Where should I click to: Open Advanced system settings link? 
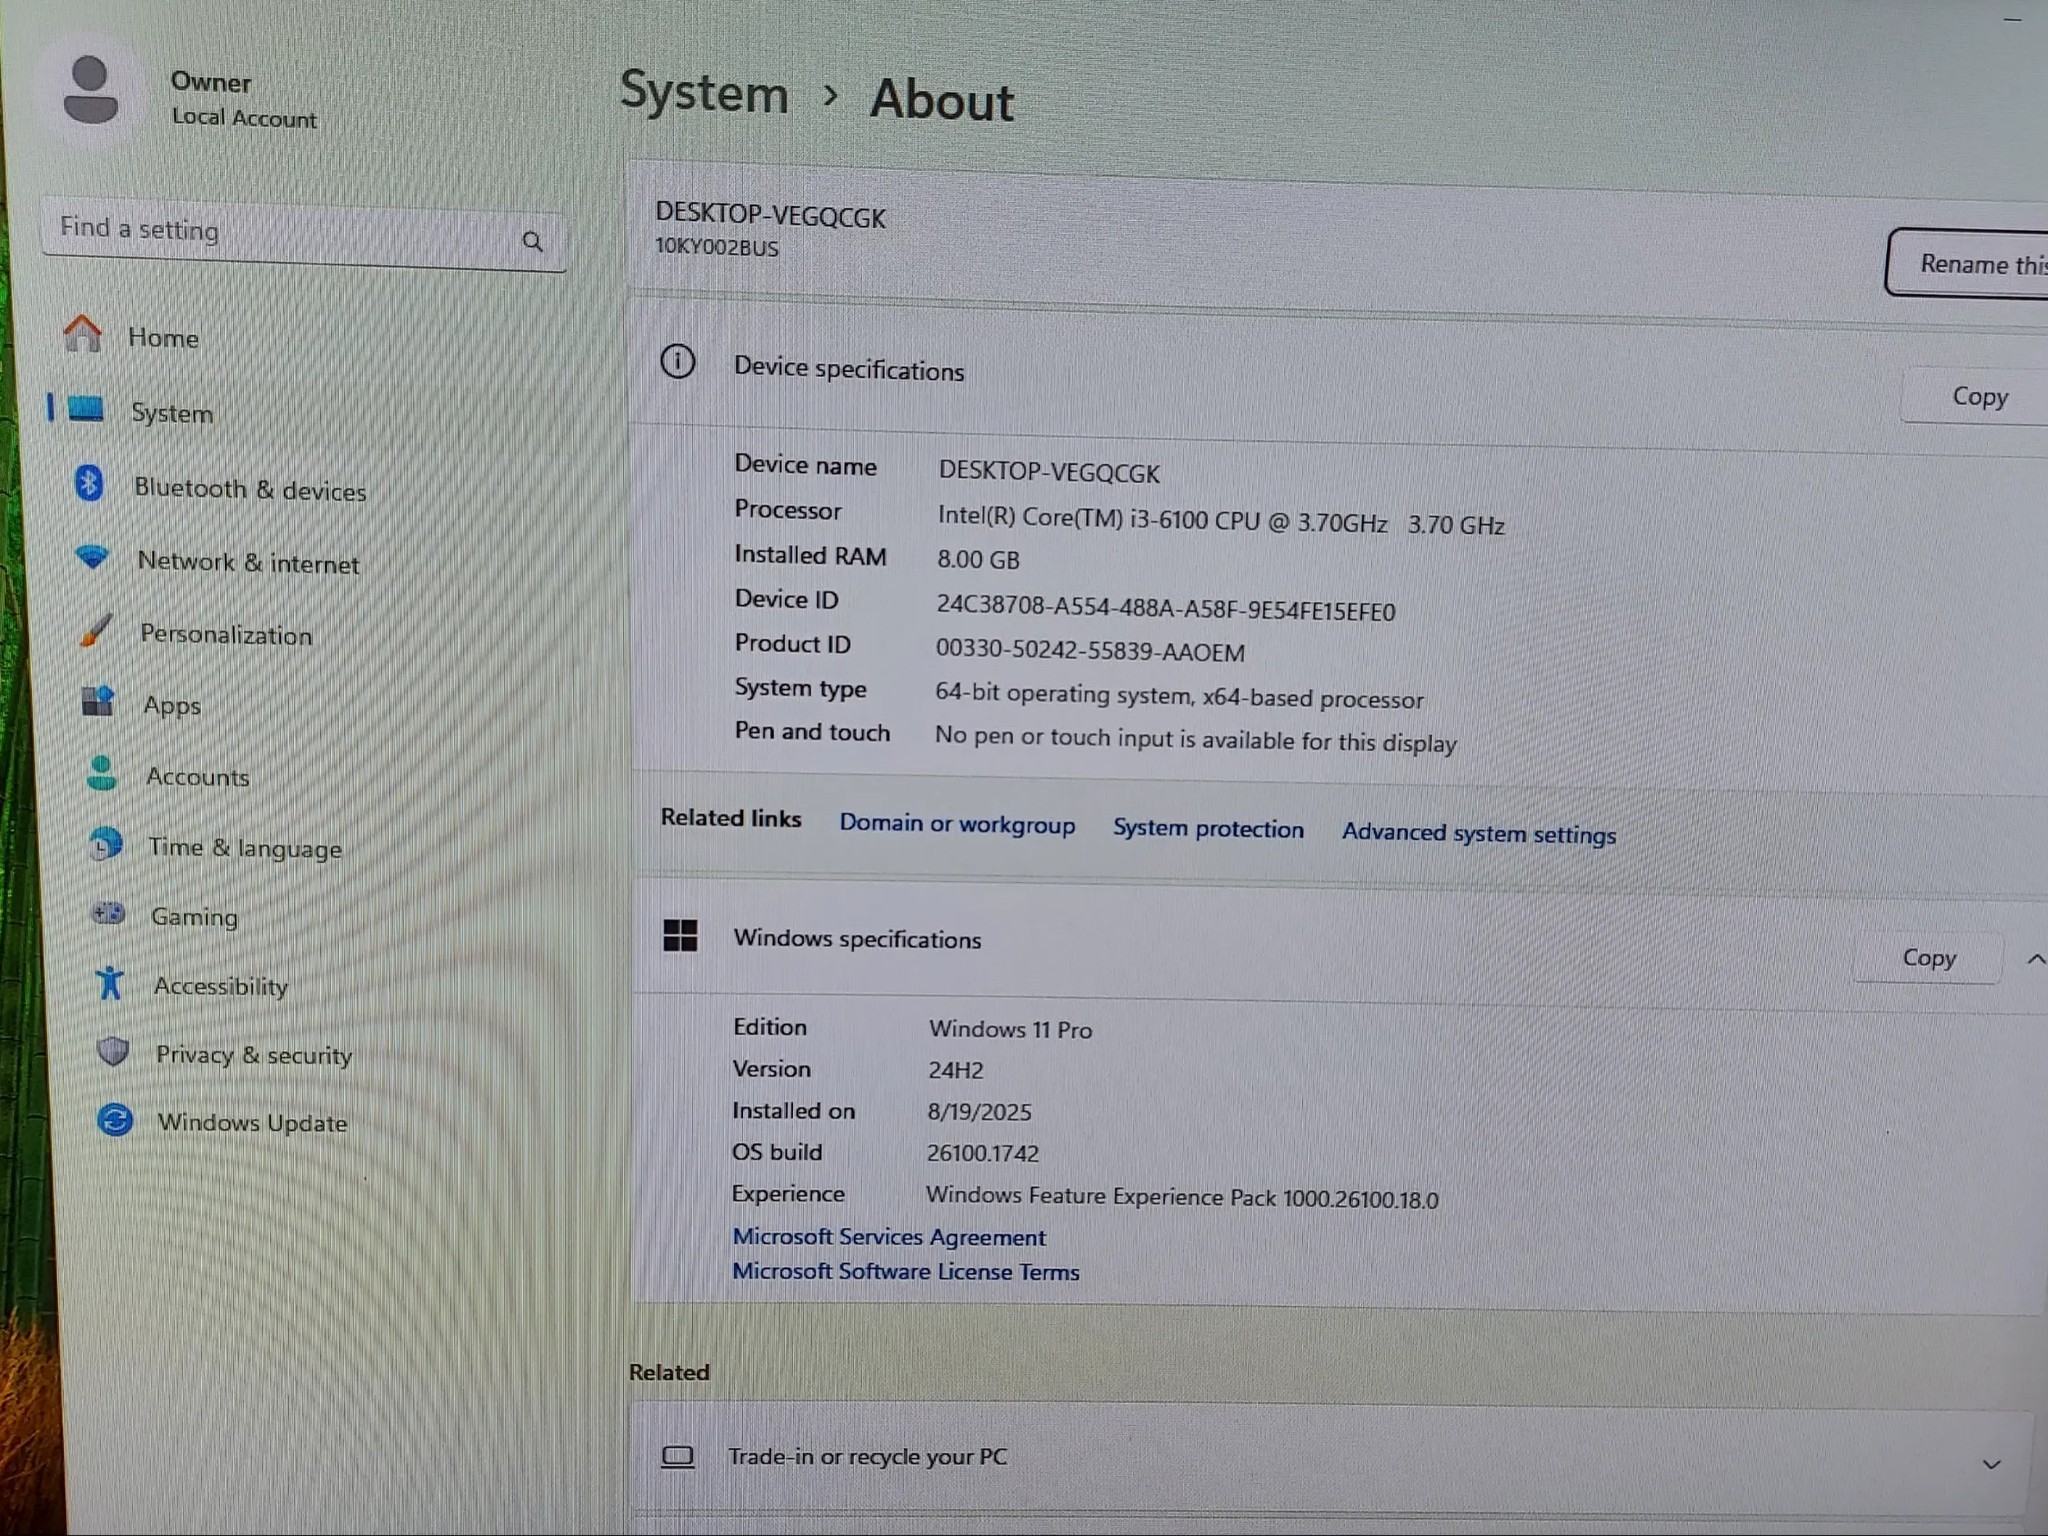[x=1478, y=833]
